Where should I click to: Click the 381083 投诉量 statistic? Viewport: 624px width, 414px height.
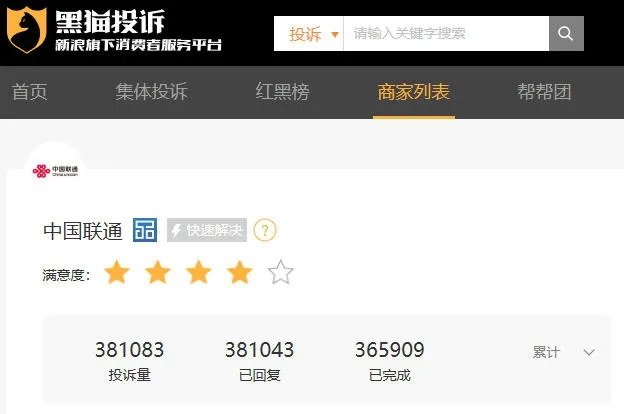pos(130,361)
